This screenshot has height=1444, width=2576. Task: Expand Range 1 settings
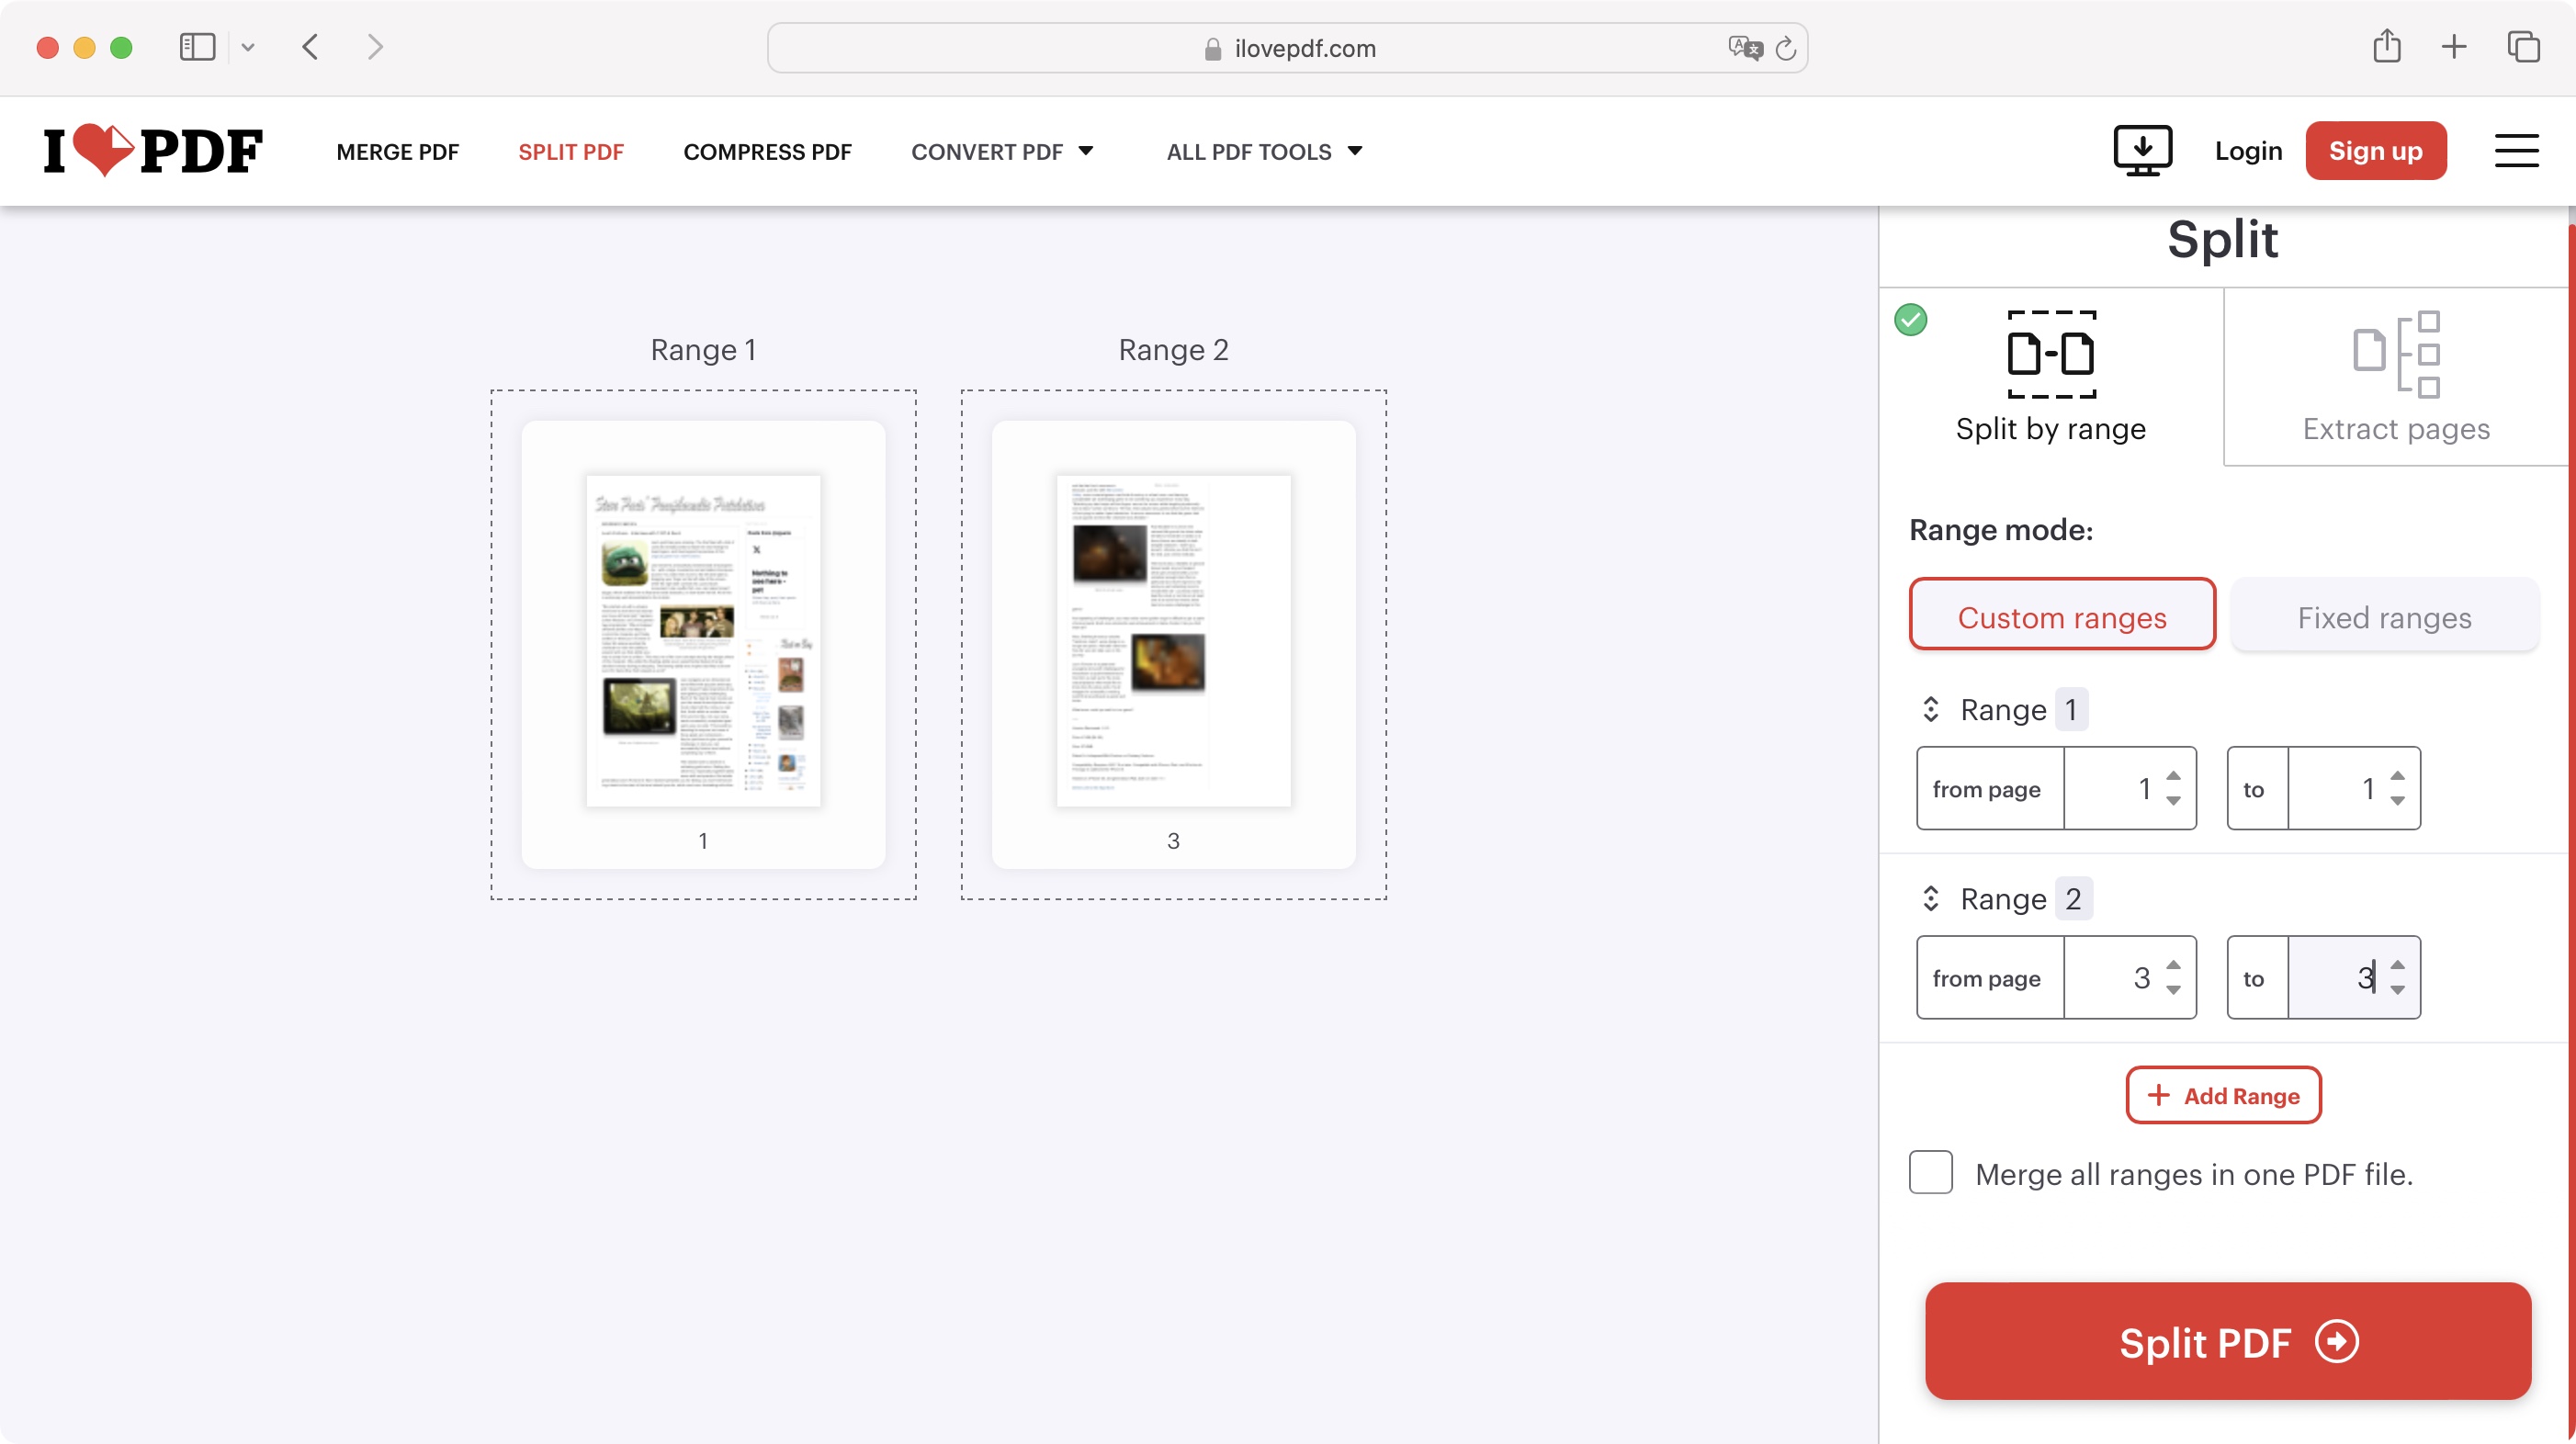coord(1928,710)
